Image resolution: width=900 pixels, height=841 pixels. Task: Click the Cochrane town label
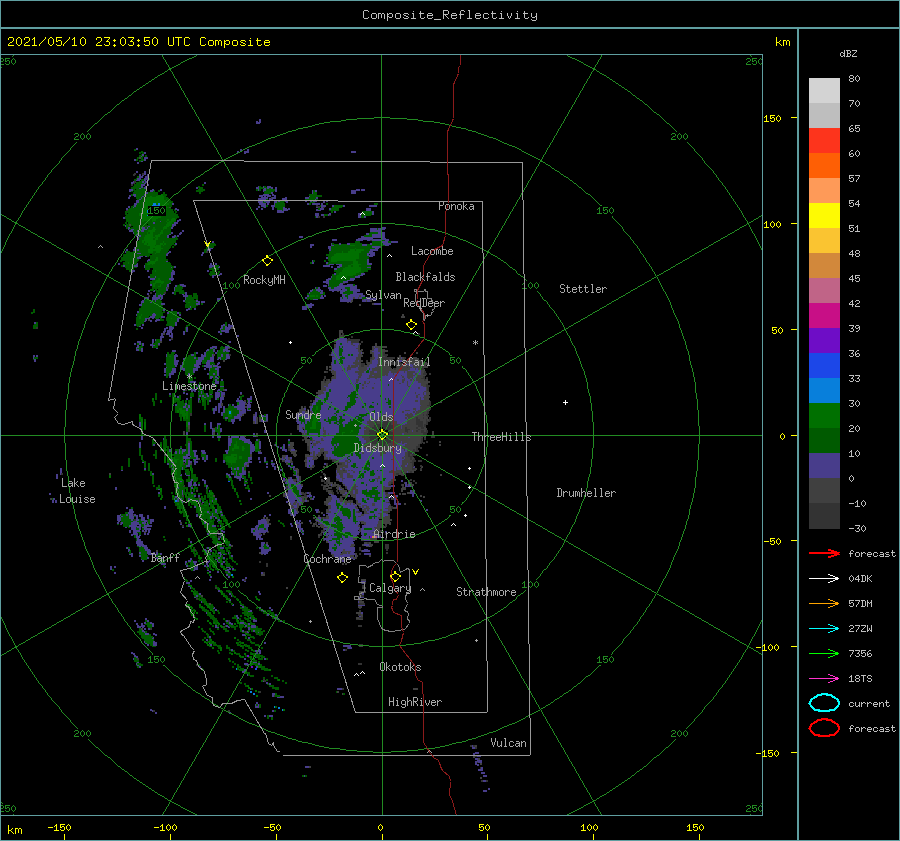[327, 559]
